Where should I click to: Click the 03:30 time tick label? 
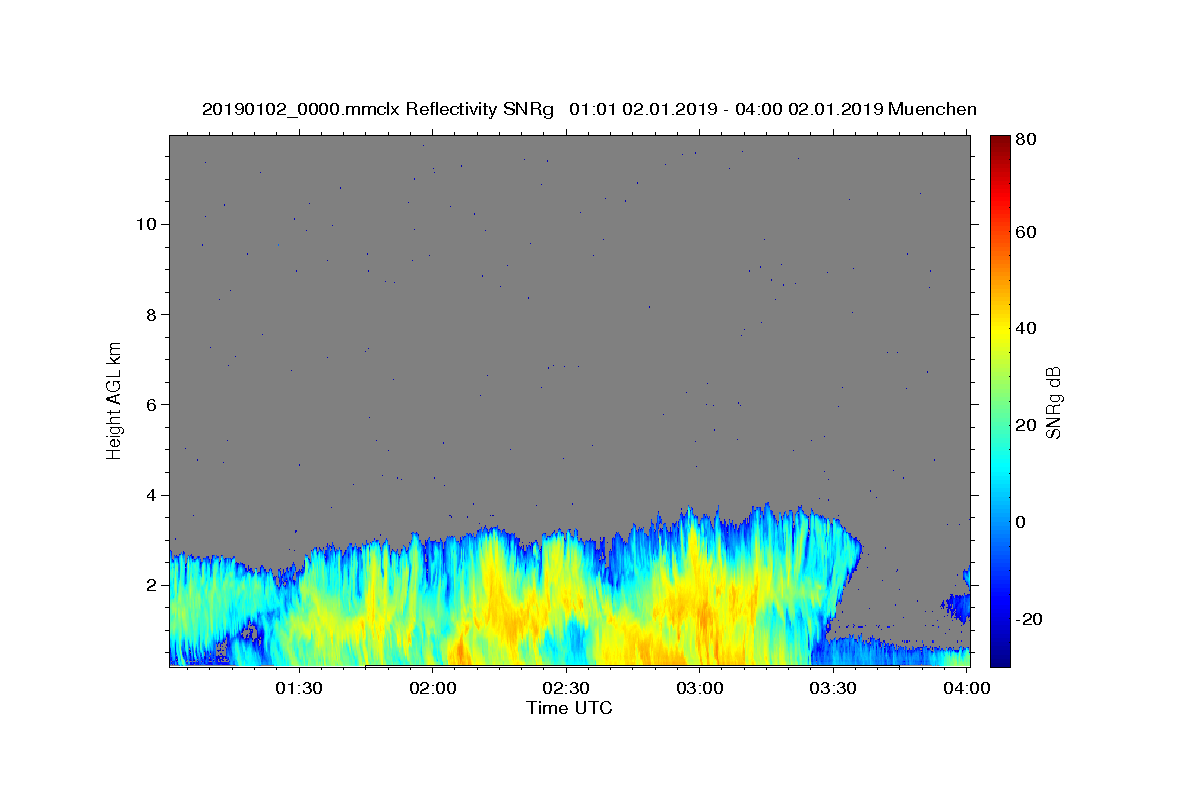[834, 688]
